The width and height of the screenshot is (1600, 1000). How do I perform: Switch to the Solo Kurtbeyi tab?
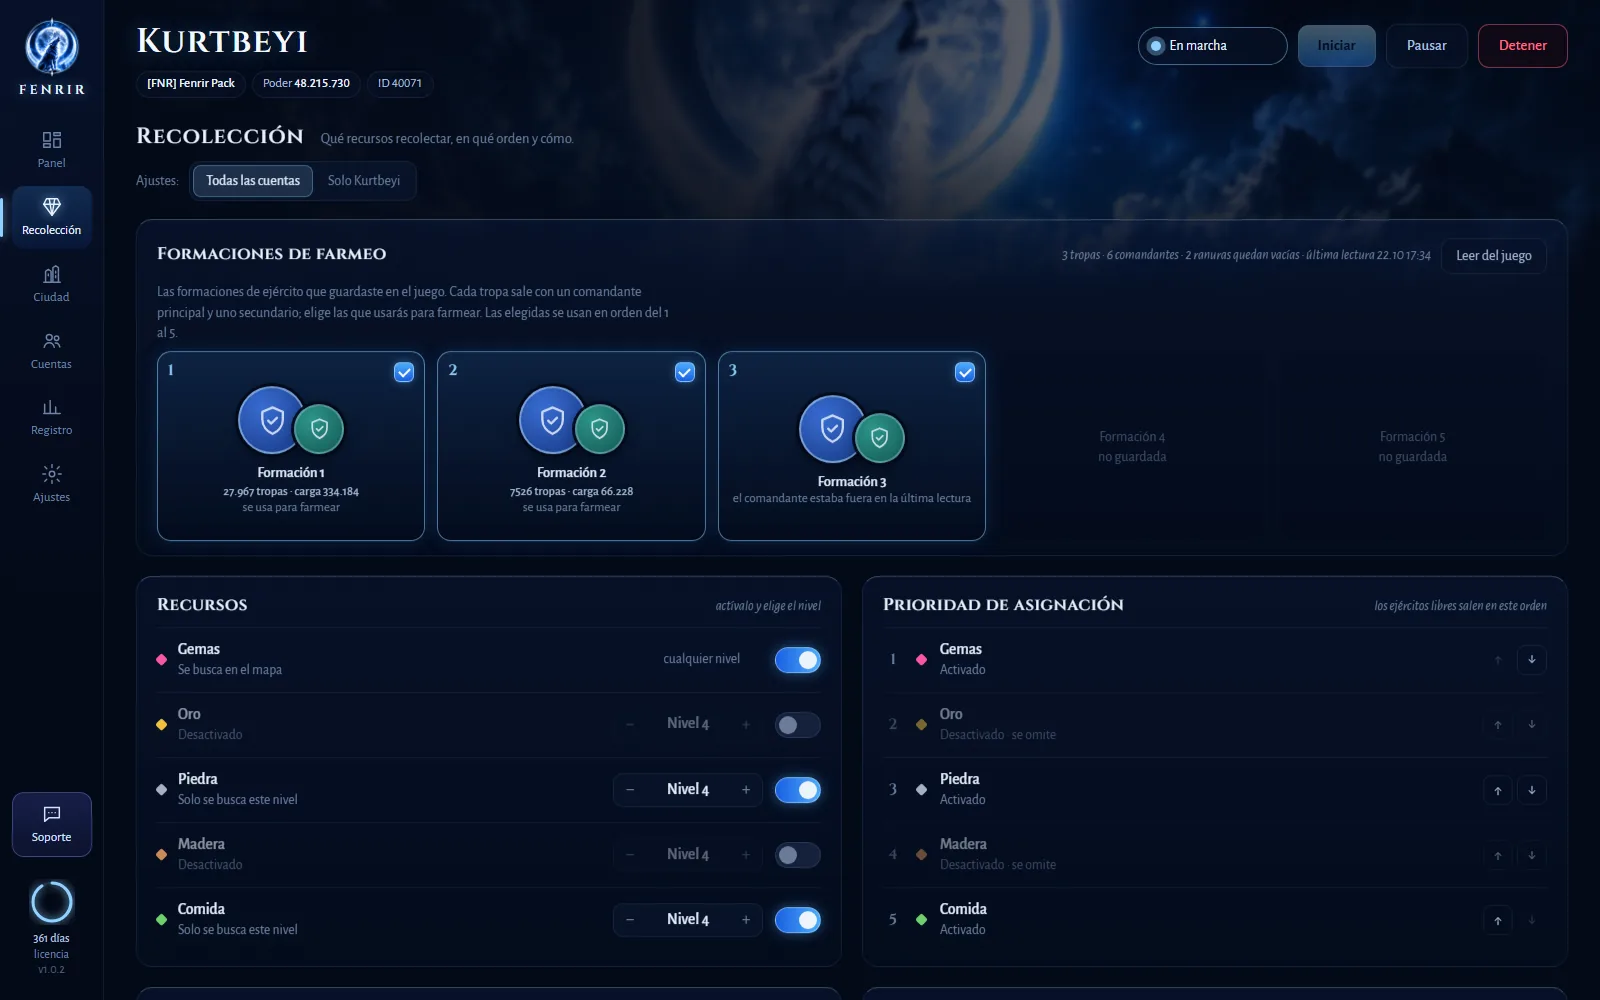[364, 181]
